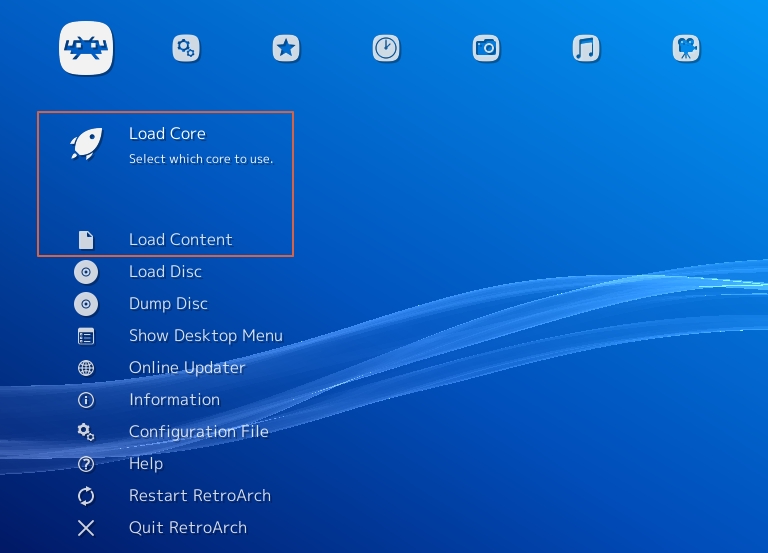Click the info circle icon beside Information
Screen dimensions: 768x553
[x=86, y=400]
